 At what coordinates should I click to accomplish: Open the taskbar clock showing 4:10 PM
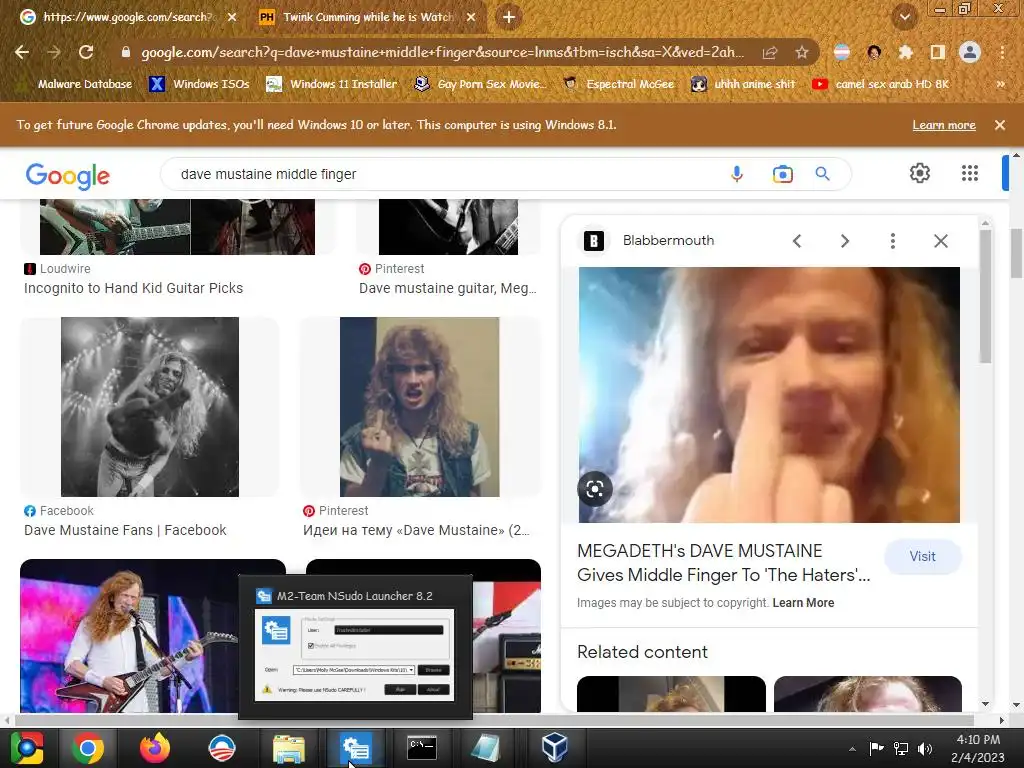(978, 748)
